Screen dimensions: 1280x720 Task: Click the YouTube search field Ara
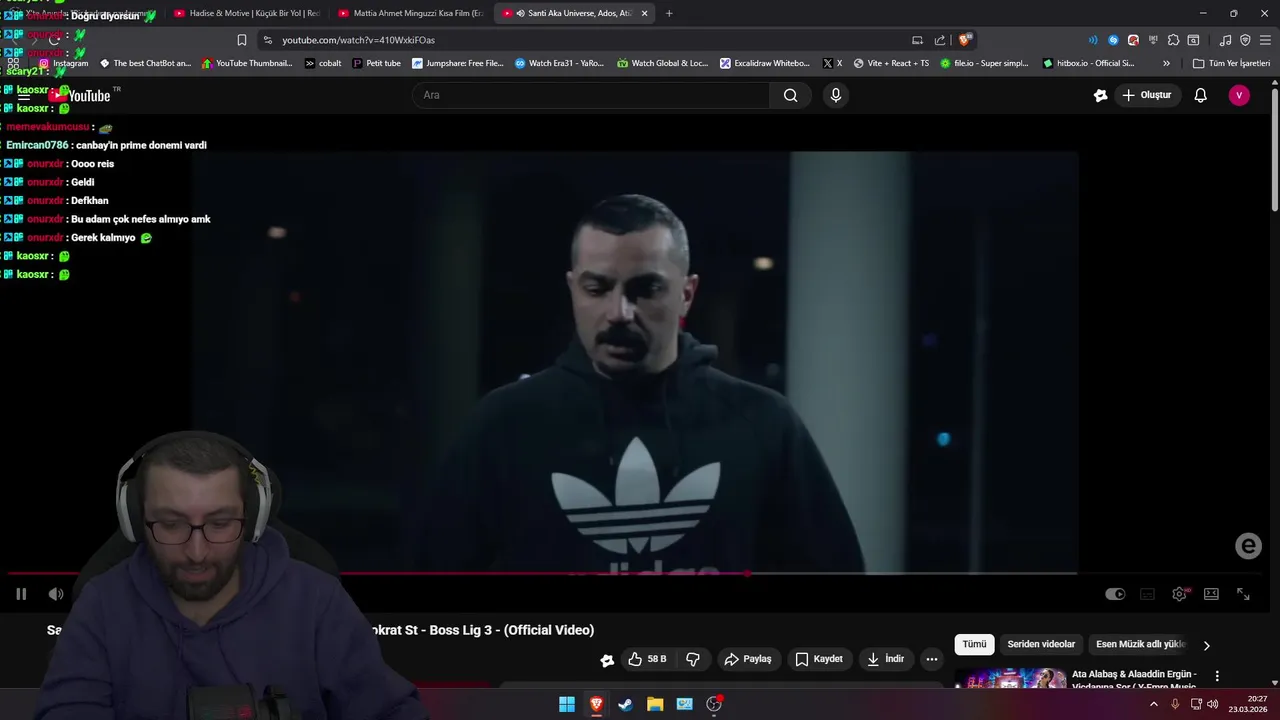591,95
